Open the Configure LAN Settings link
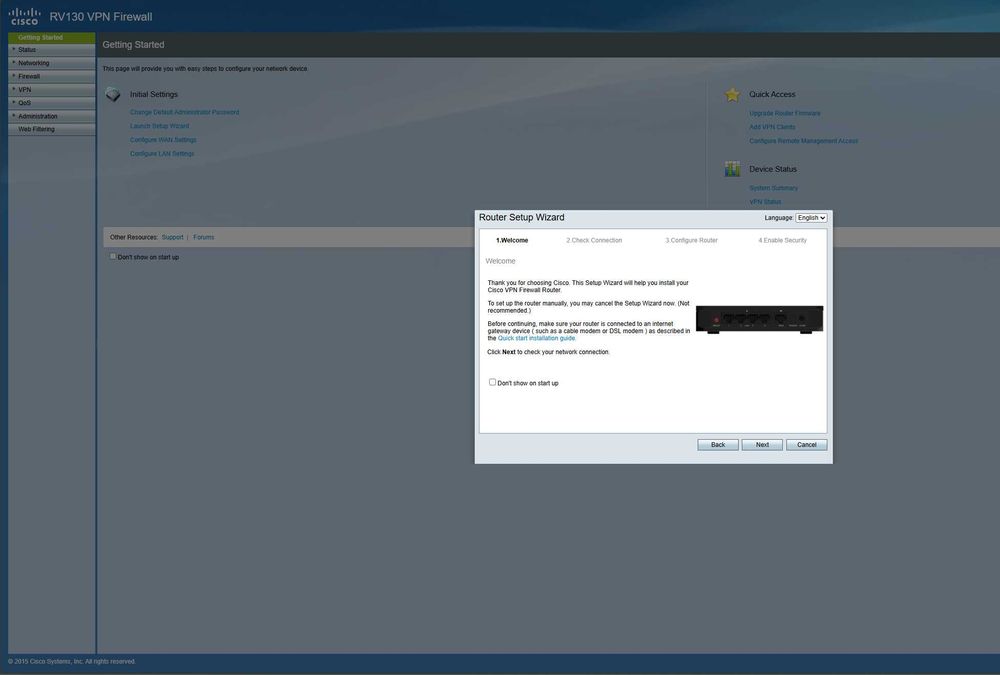The height and width of the screenshot is (675, 1000). click(x=162, y=154)
